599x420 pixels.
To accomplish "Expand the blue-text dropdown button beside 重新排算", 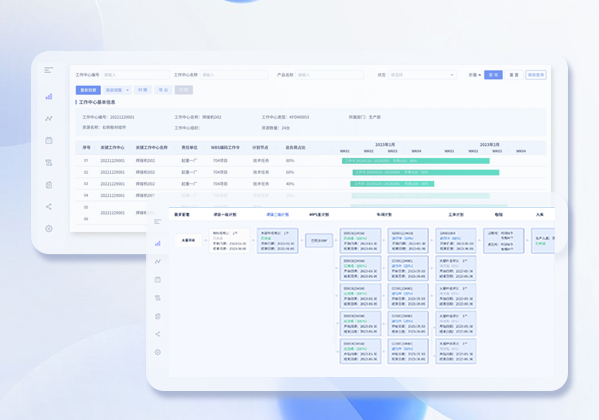I will click(x=117, y=90).
